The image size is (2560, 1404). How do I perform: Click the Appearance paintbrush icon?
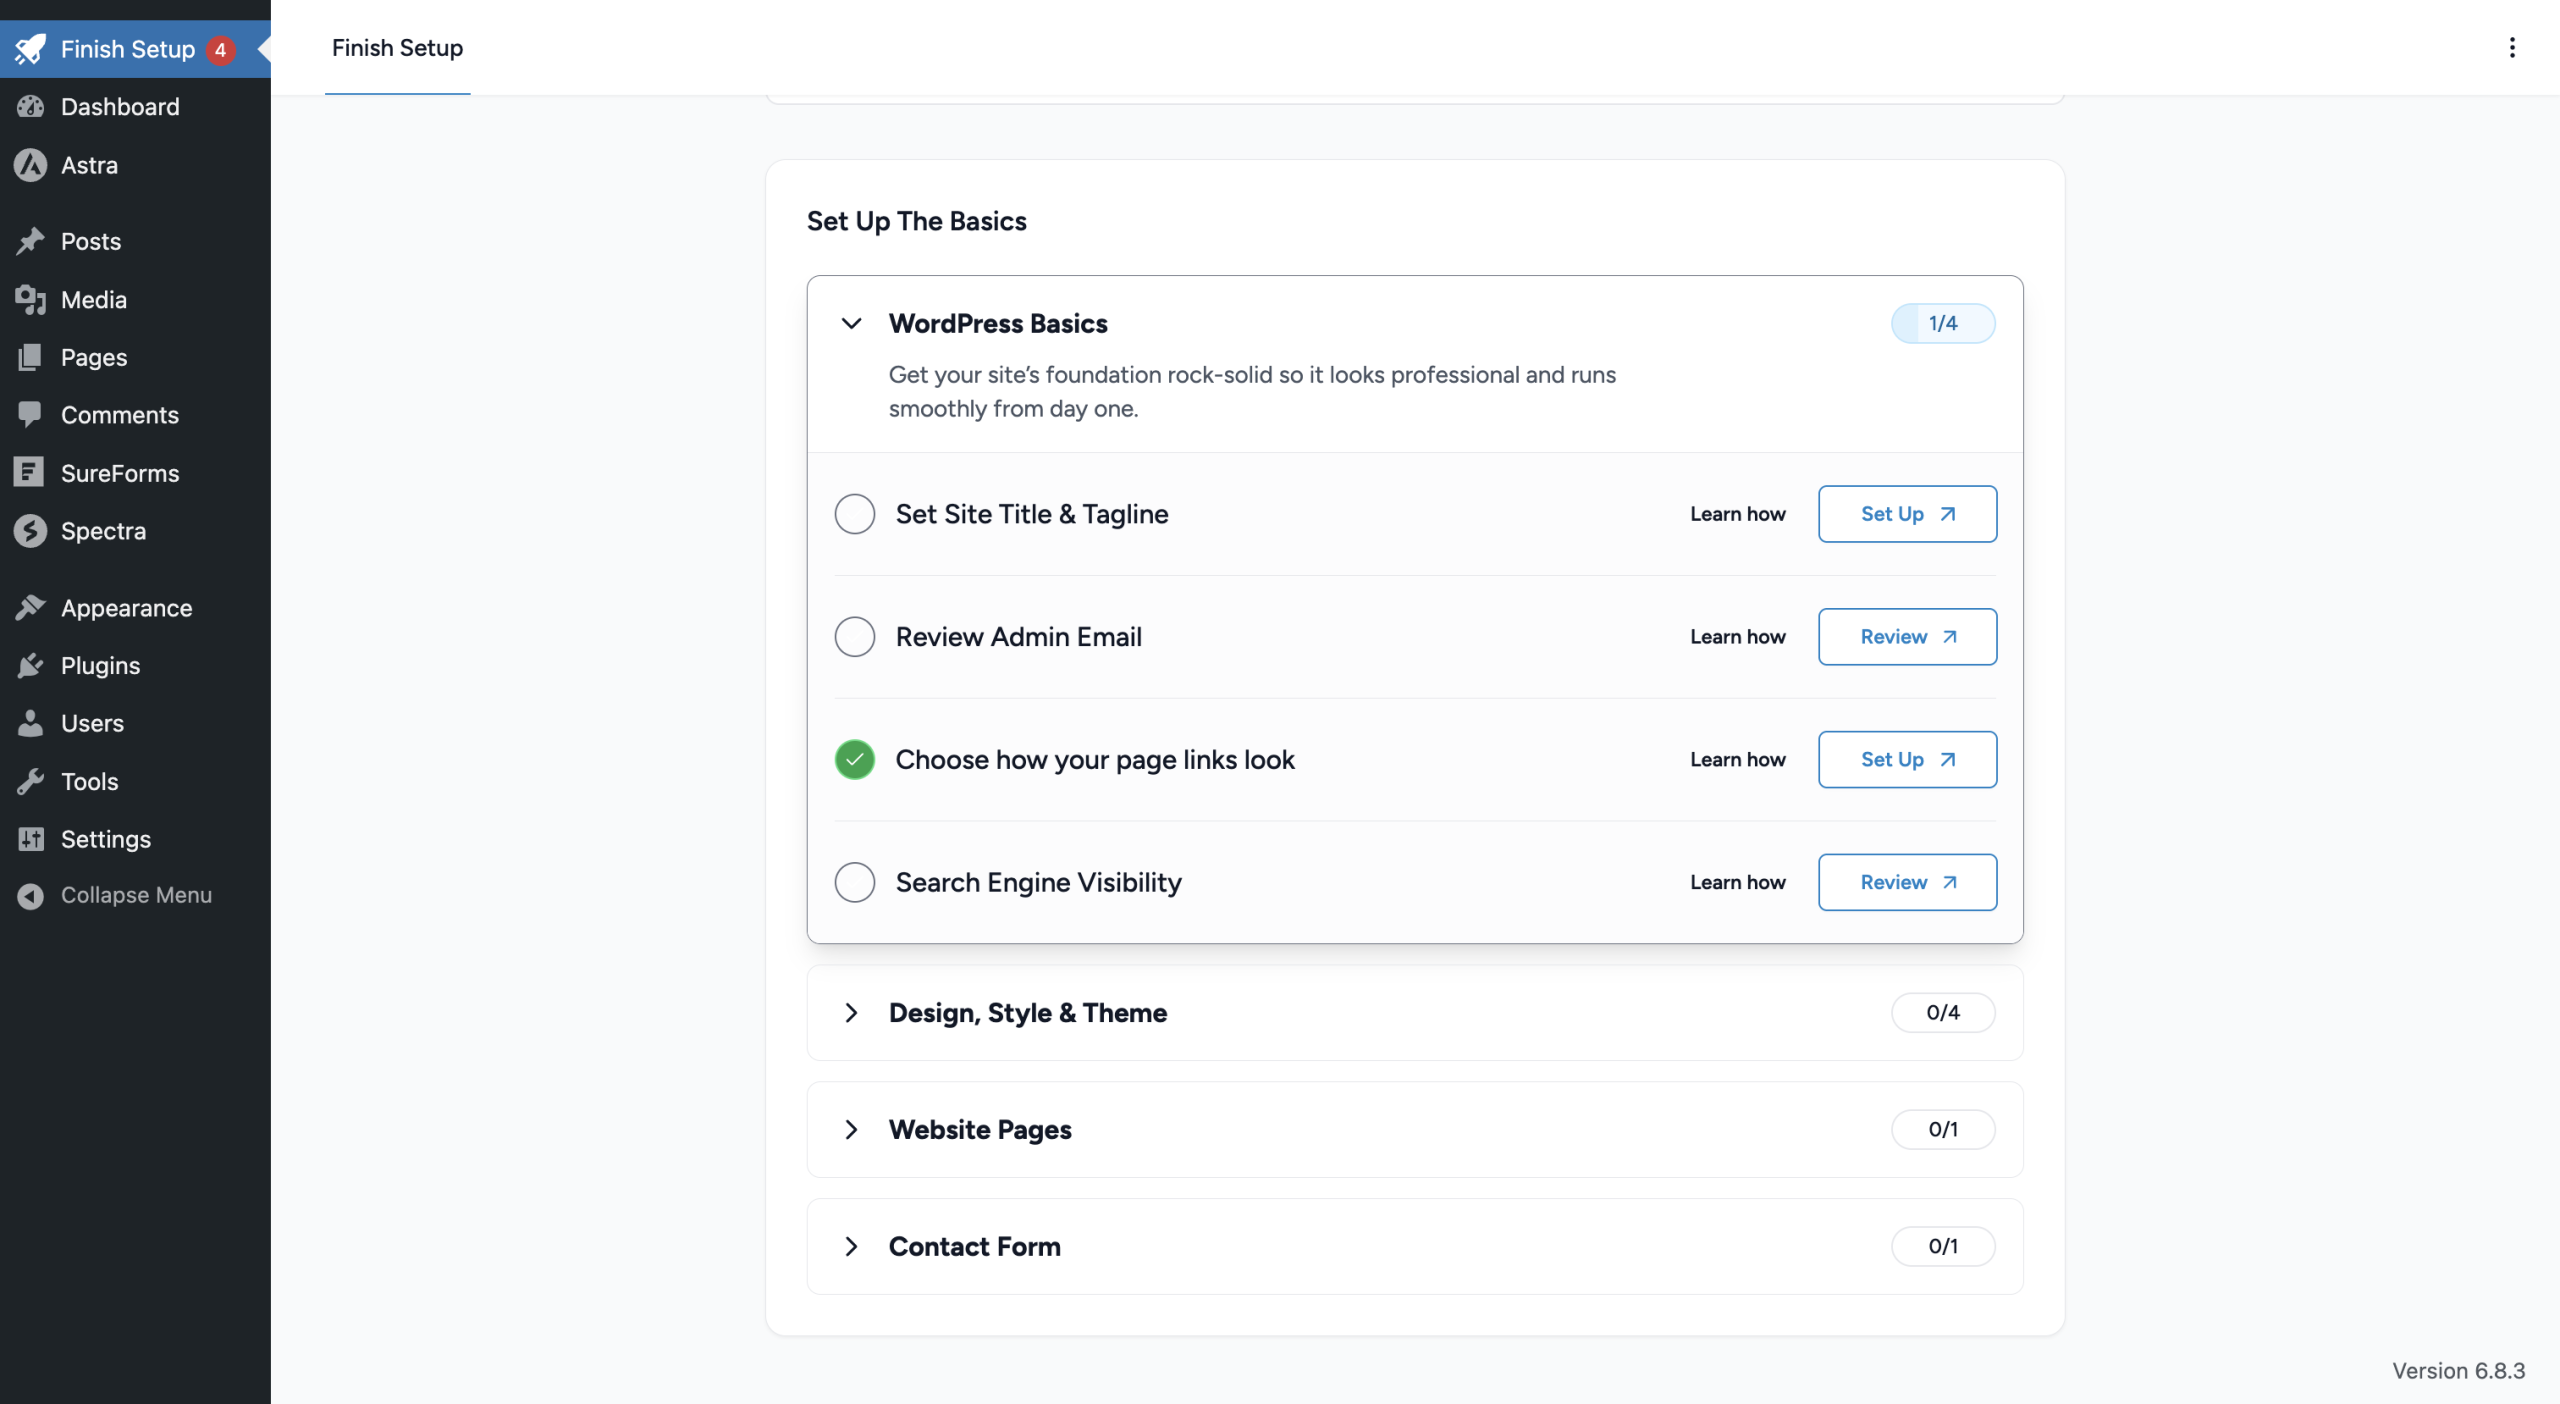tap(30, 608)
